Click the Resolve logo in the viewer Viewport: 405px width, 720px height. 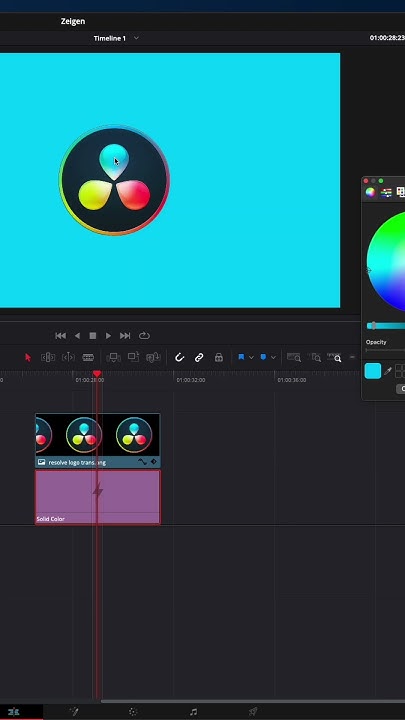point(114,180)
